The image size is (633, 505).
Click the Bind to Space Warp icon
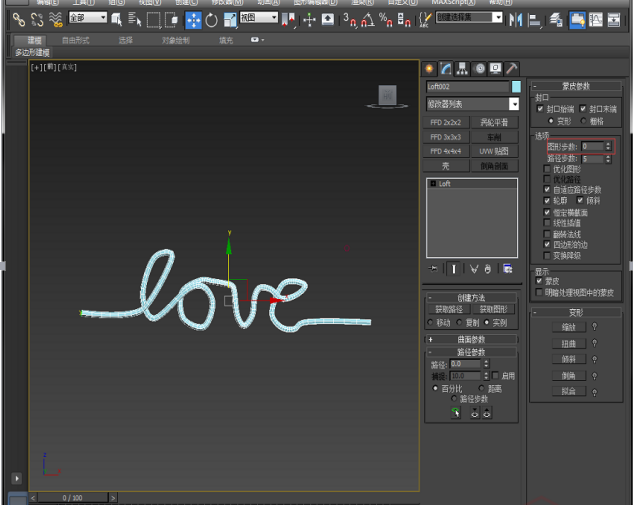coord(55,19)
